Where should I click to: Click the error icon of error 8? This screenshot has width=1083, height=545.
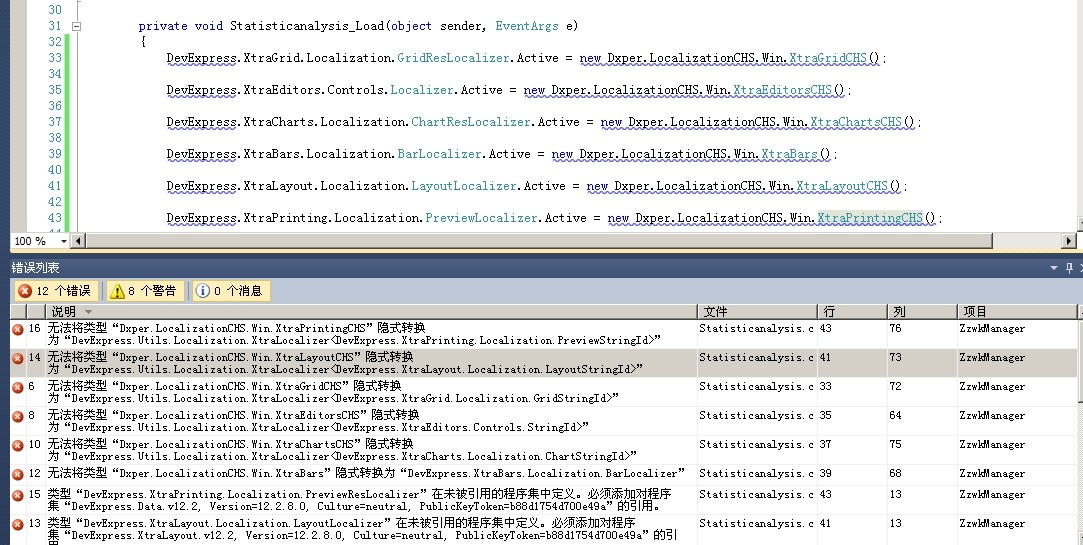(x=18, y=417)
